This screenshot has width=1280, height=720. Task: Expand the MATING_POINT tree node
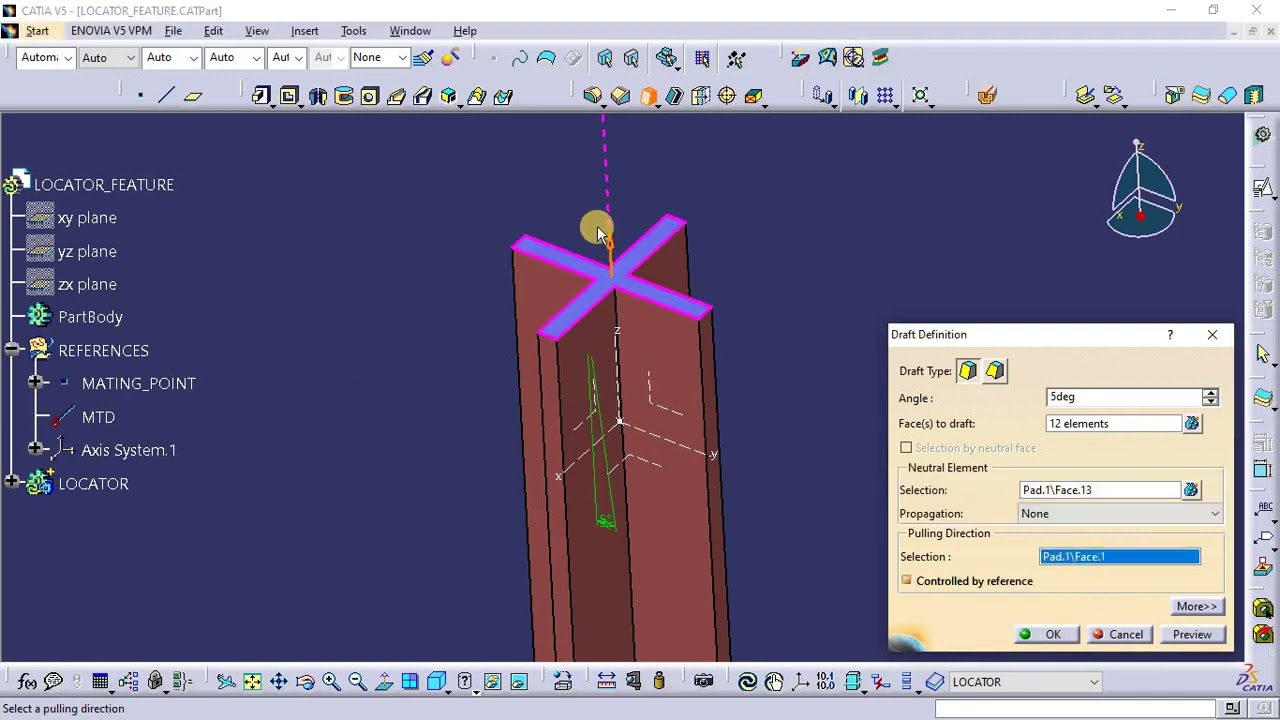pyautogui.click(x=36, y=383)
